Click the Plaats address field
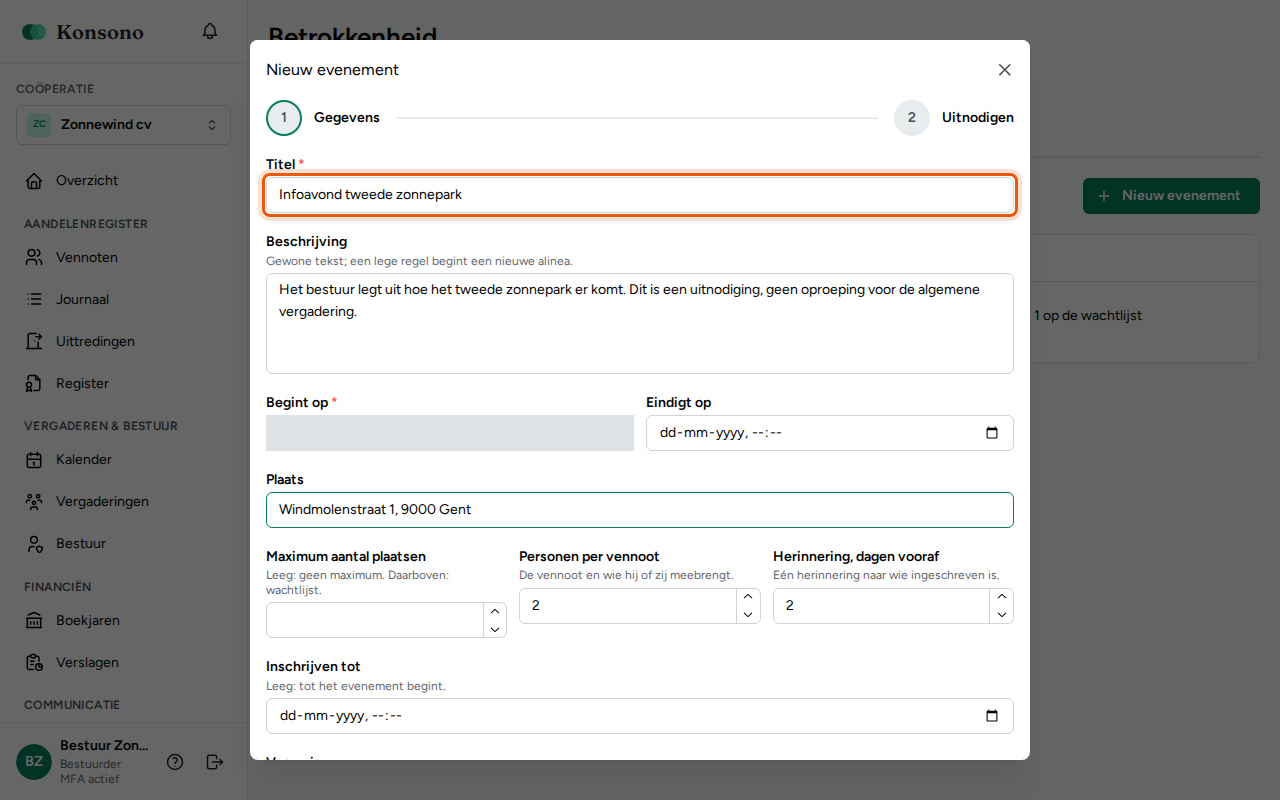 click(x=640, y=510)
